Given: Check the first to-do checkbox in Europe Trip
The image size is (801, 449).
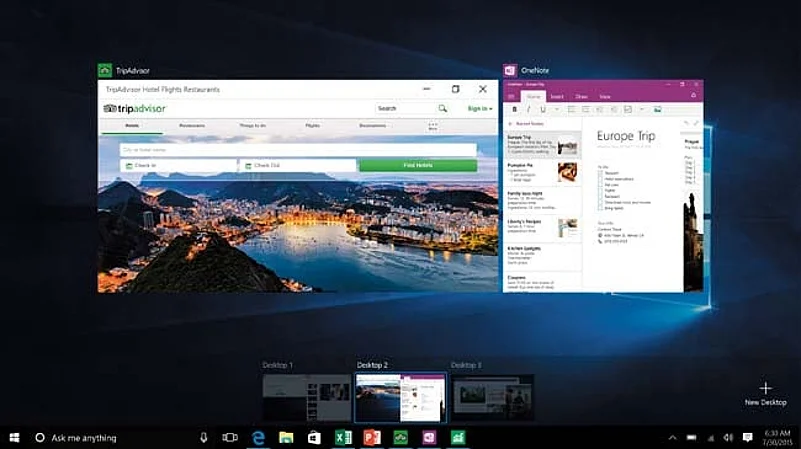Looking at the screenshot, I should click(x=600, y=173).
